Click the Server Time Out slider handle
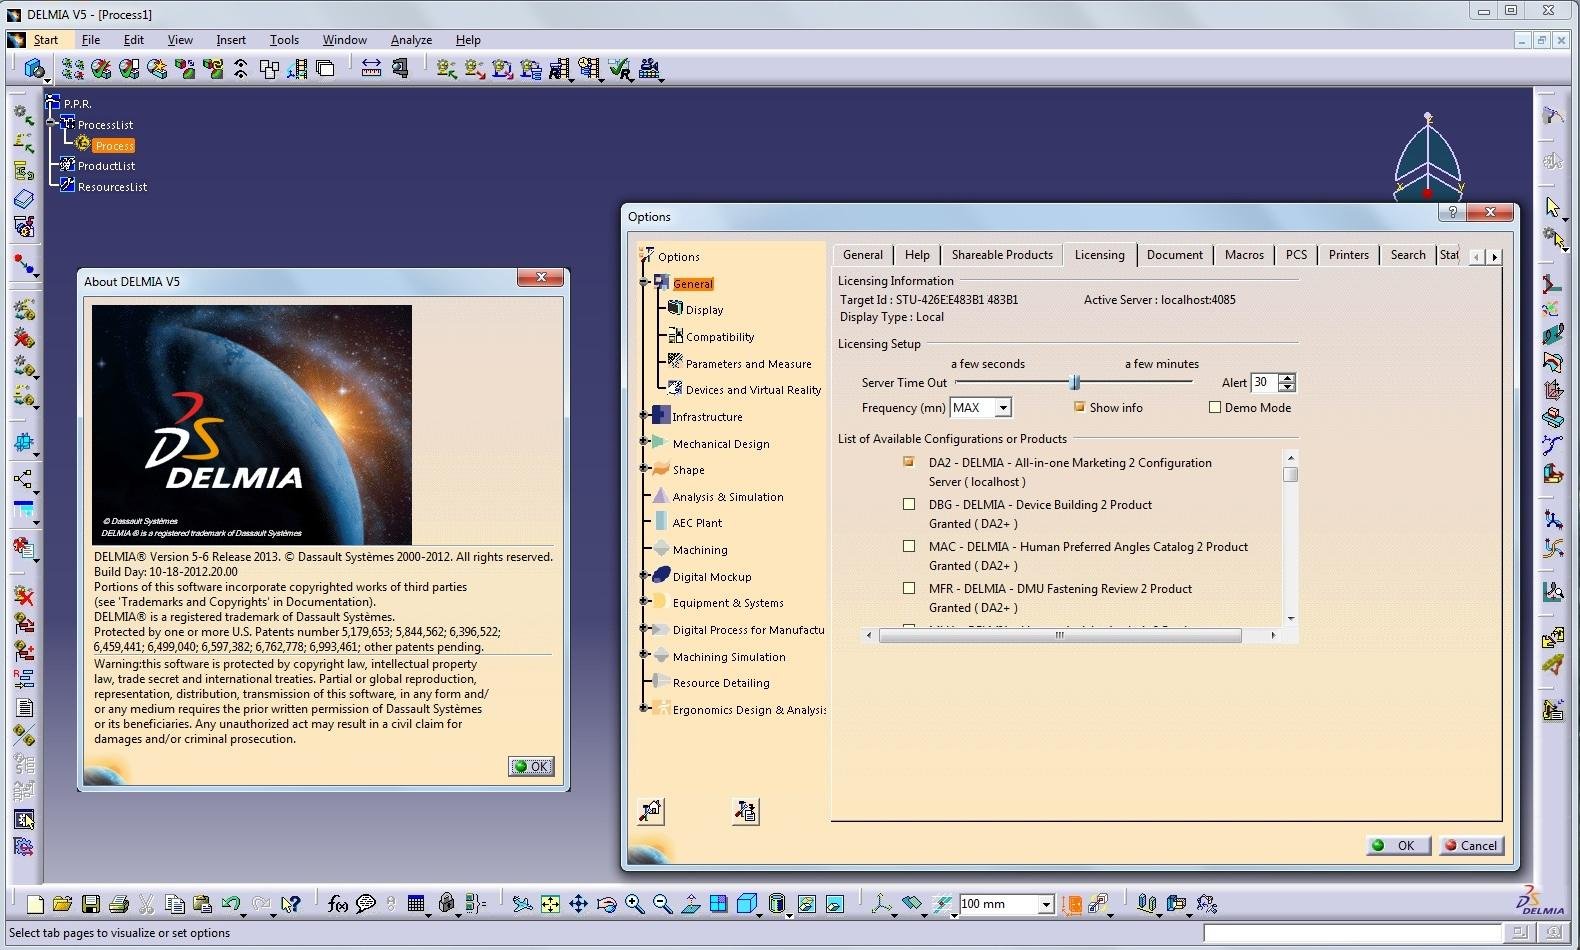This screenshot has height=950, width=1580. click(x=1075, y=382)
